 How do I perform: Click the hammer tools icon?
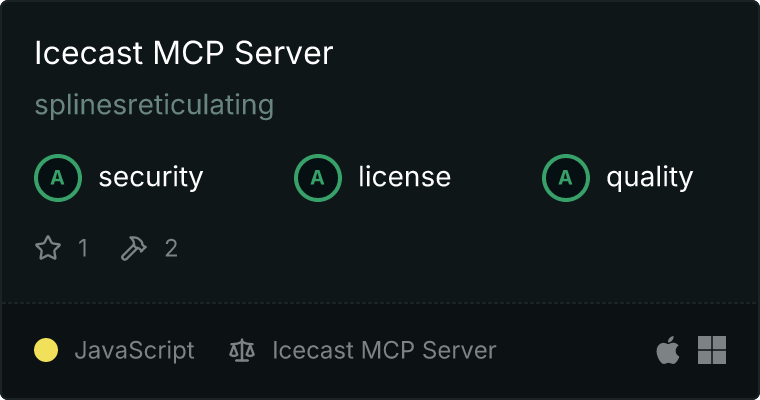[133, 248]
